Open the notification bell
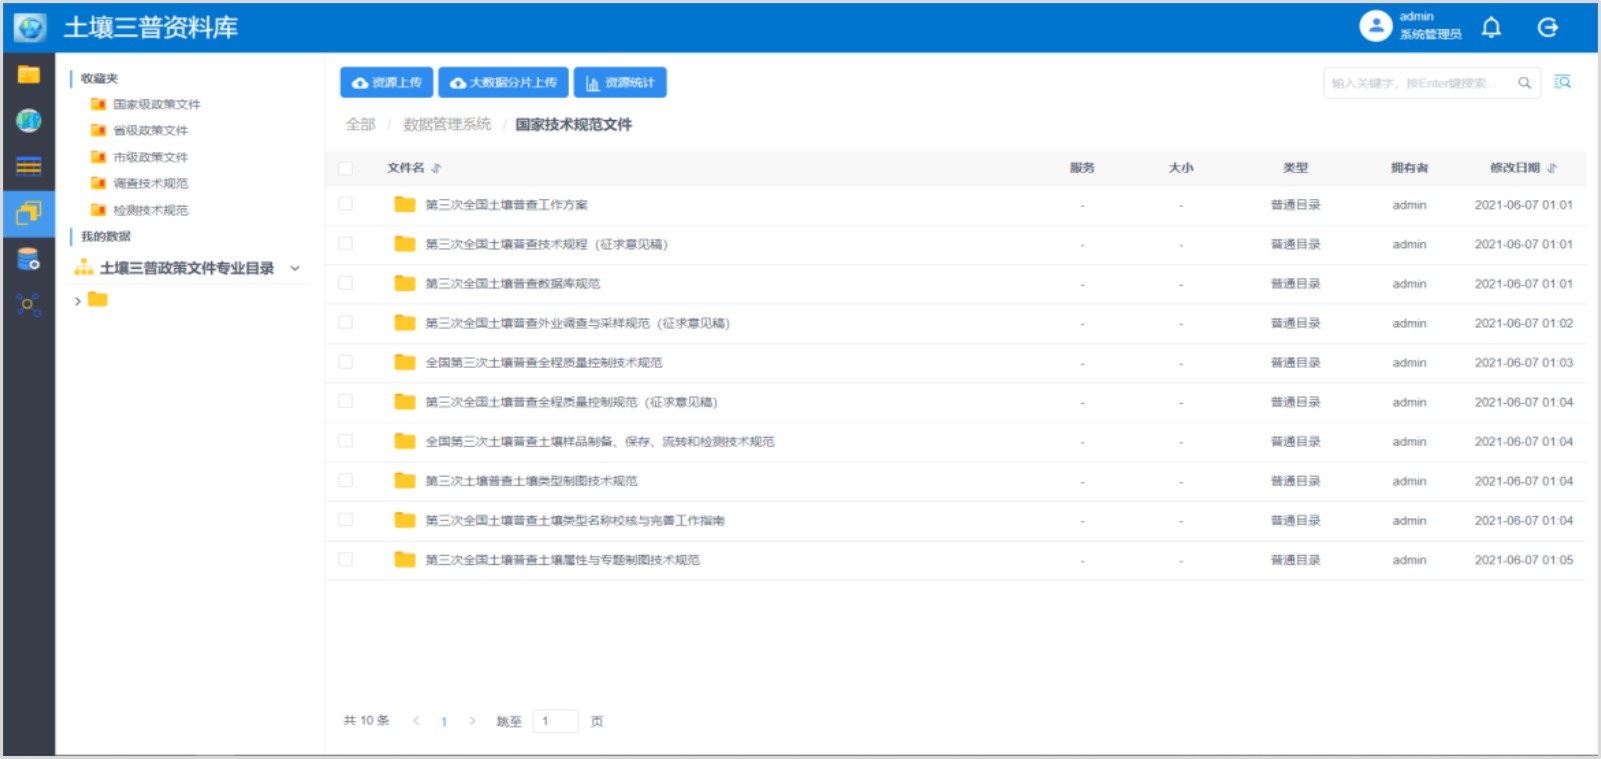Viewport: 1601px width, 759px height. point(1491,28)
